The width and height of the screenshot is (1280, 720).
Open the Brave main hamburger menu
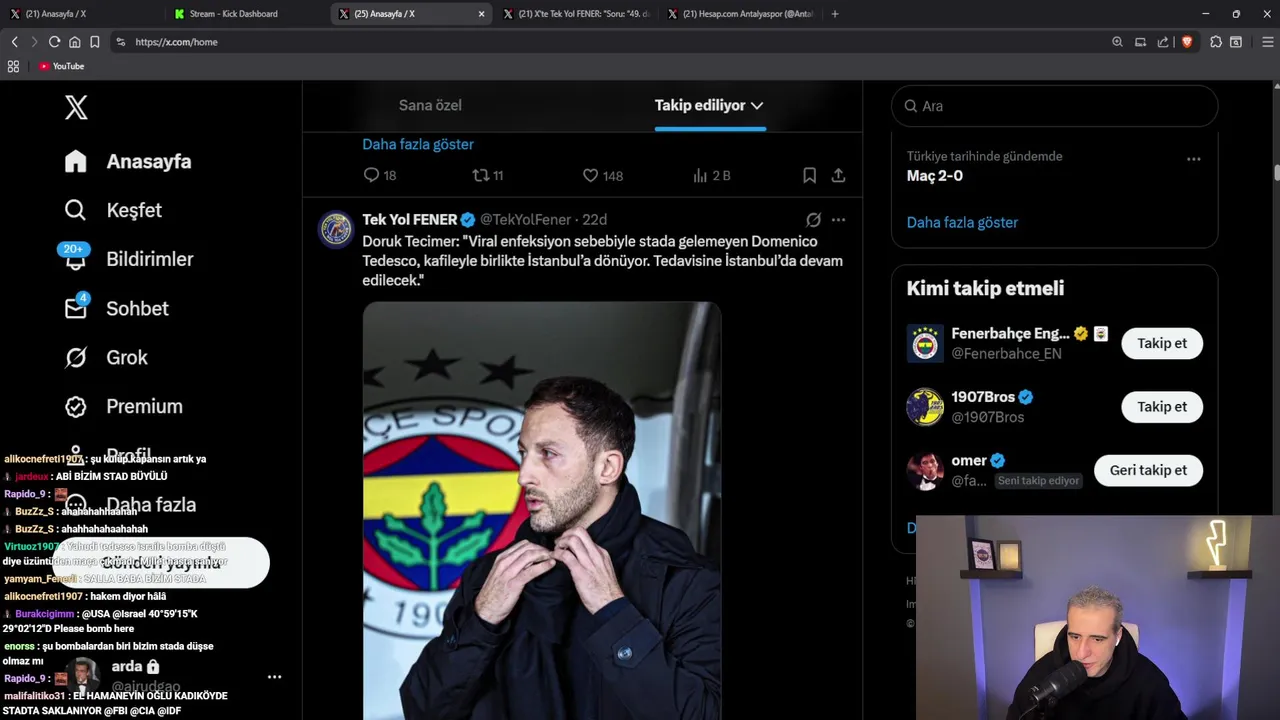[x=1268, y=42]
